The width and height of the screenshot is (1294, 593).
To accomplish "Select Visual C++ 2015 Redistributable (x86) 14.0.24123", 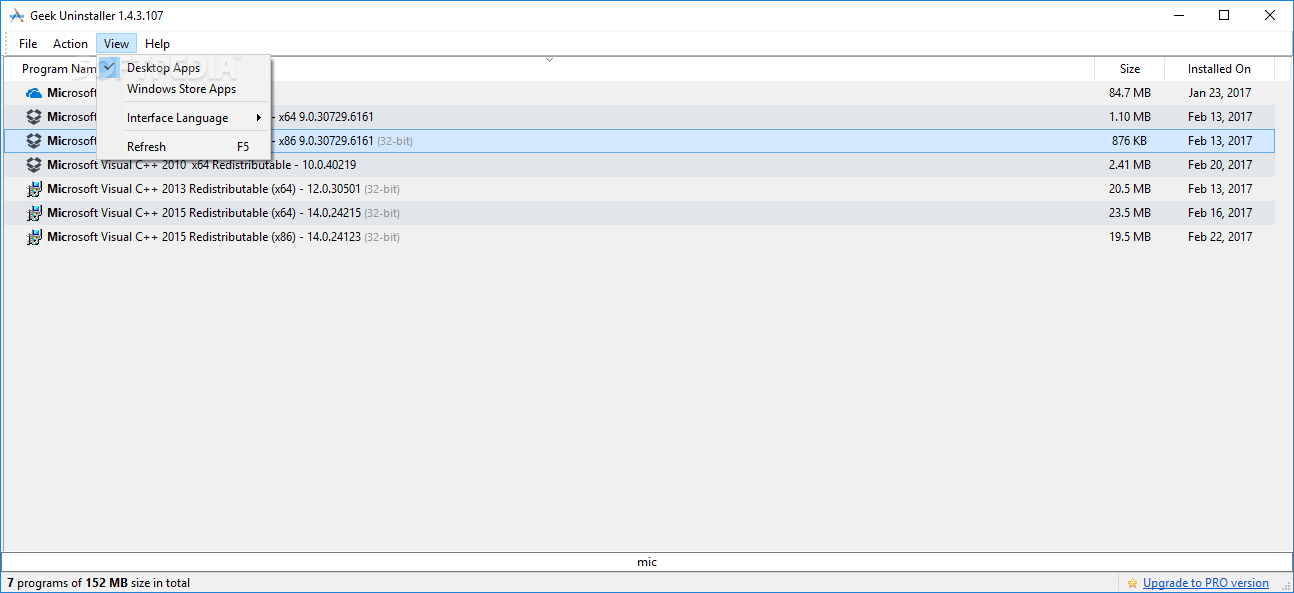I will point(639,237).
